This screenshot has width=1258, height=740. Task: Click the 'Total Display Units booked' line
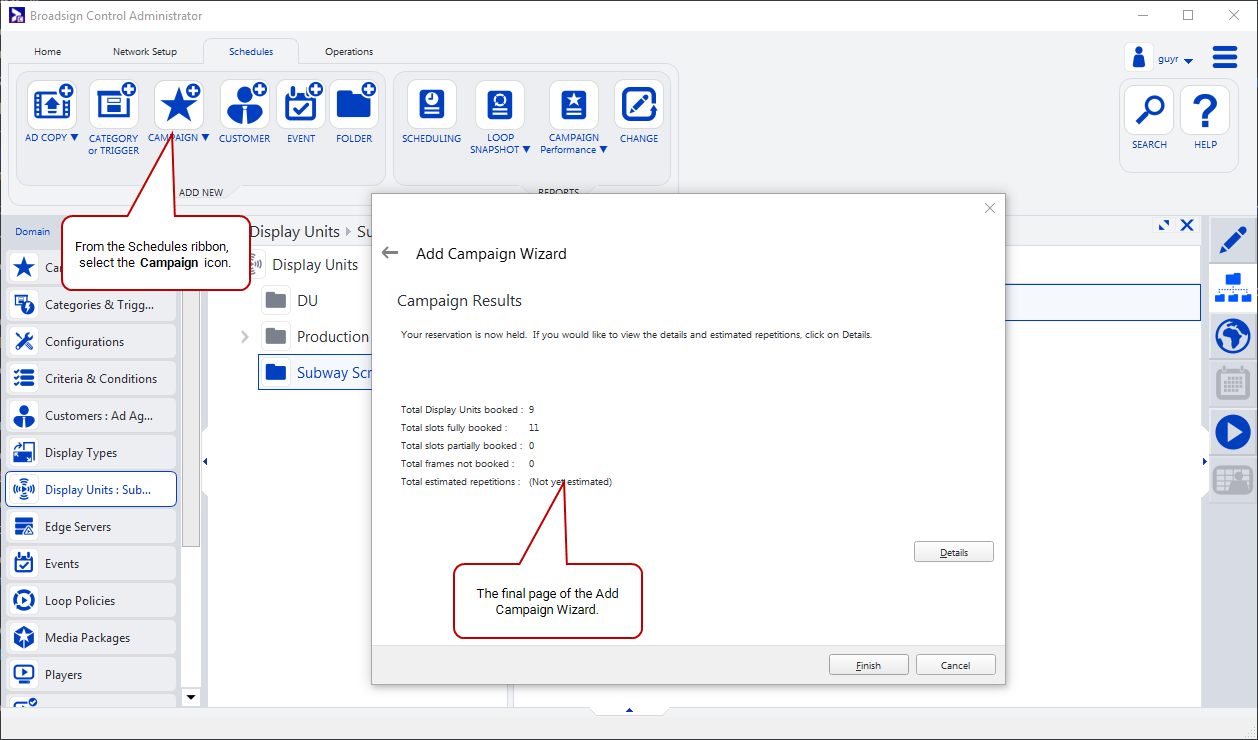click(467, 410)
